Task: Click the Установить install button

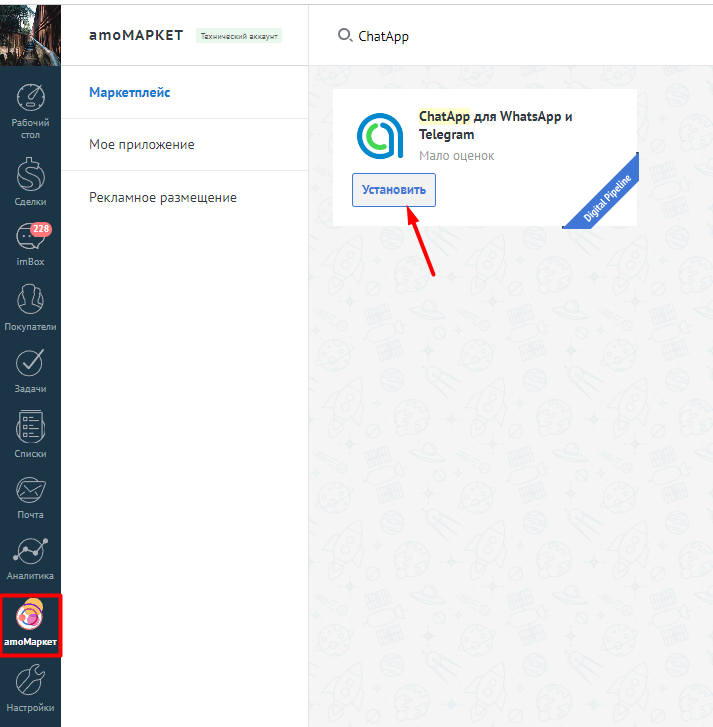Action: (x=394, y=190)
